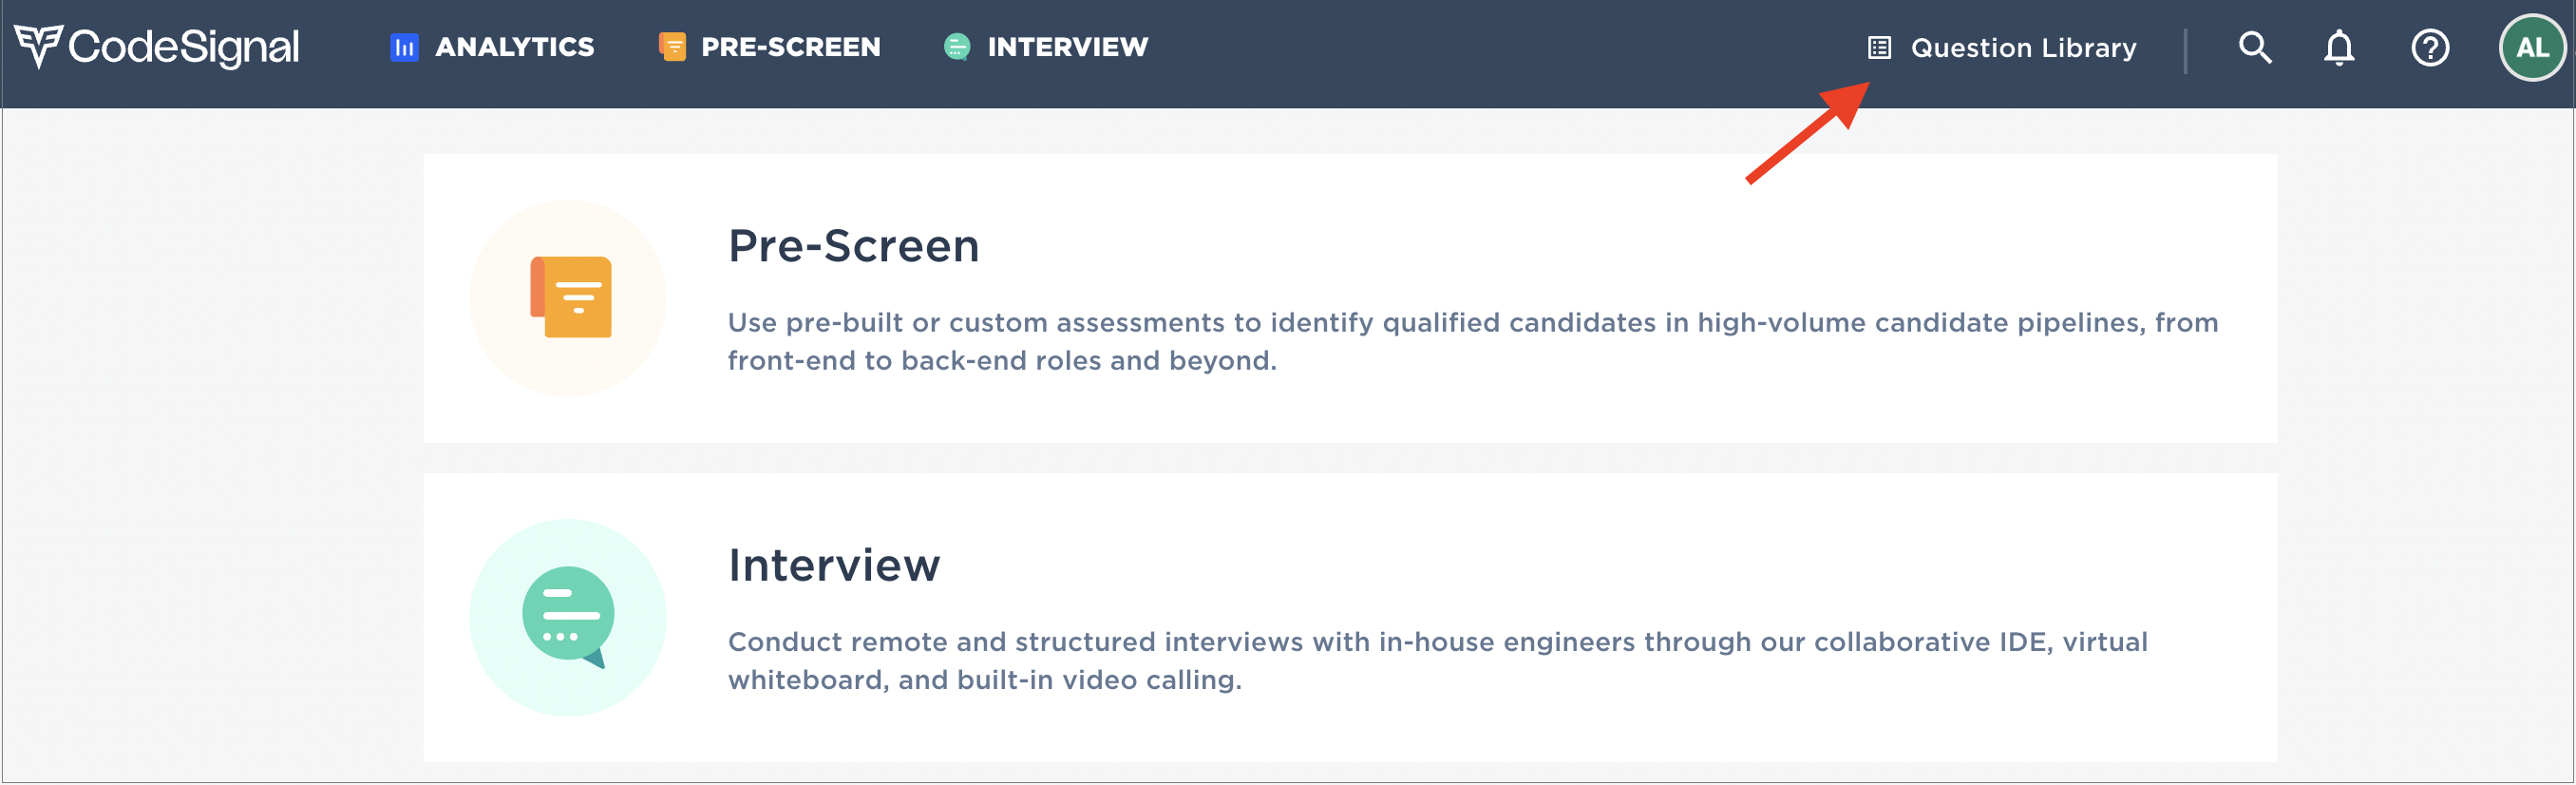Open the AL user avatar menu
The image size is (2576, 785).
(2531, 47)
